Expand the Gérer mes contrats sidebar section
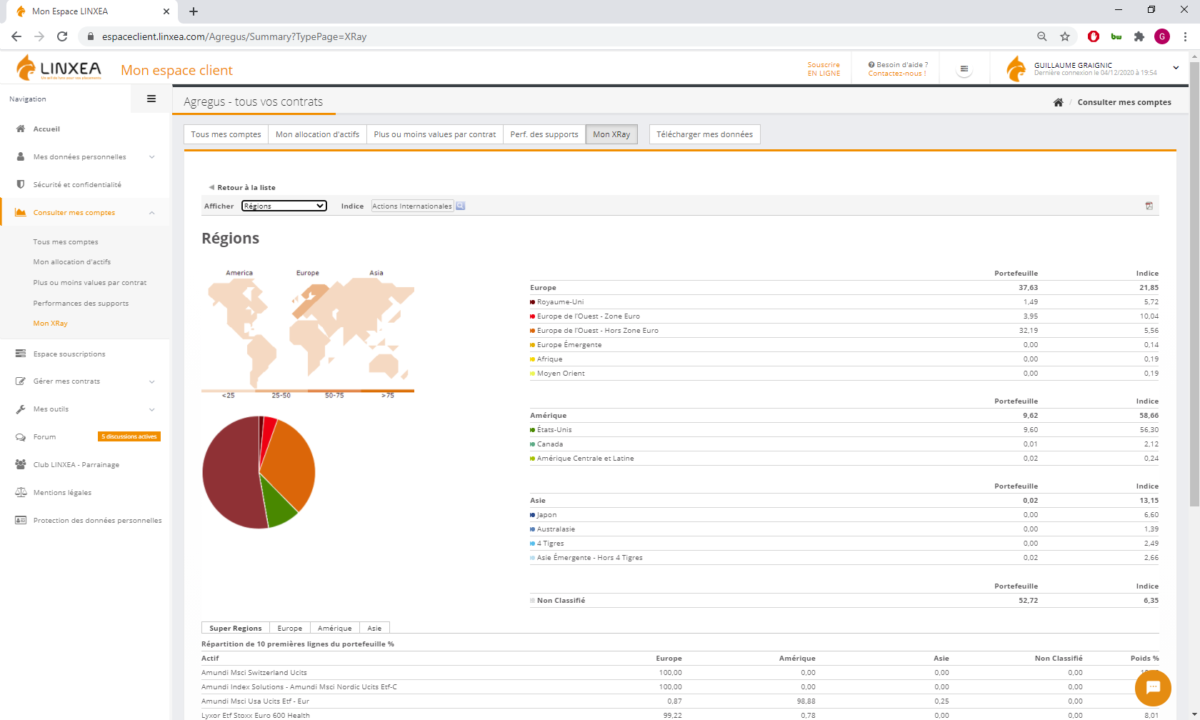 point(85,381)
